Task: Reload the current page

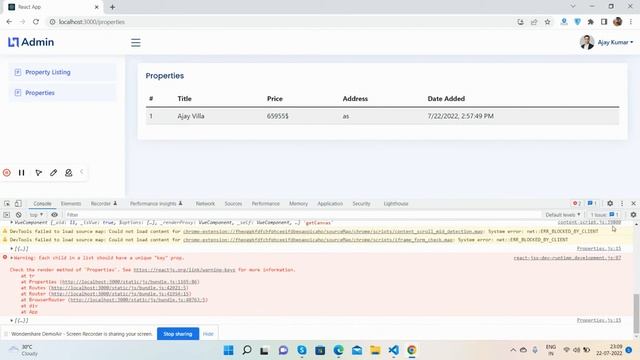Action: 36,22
